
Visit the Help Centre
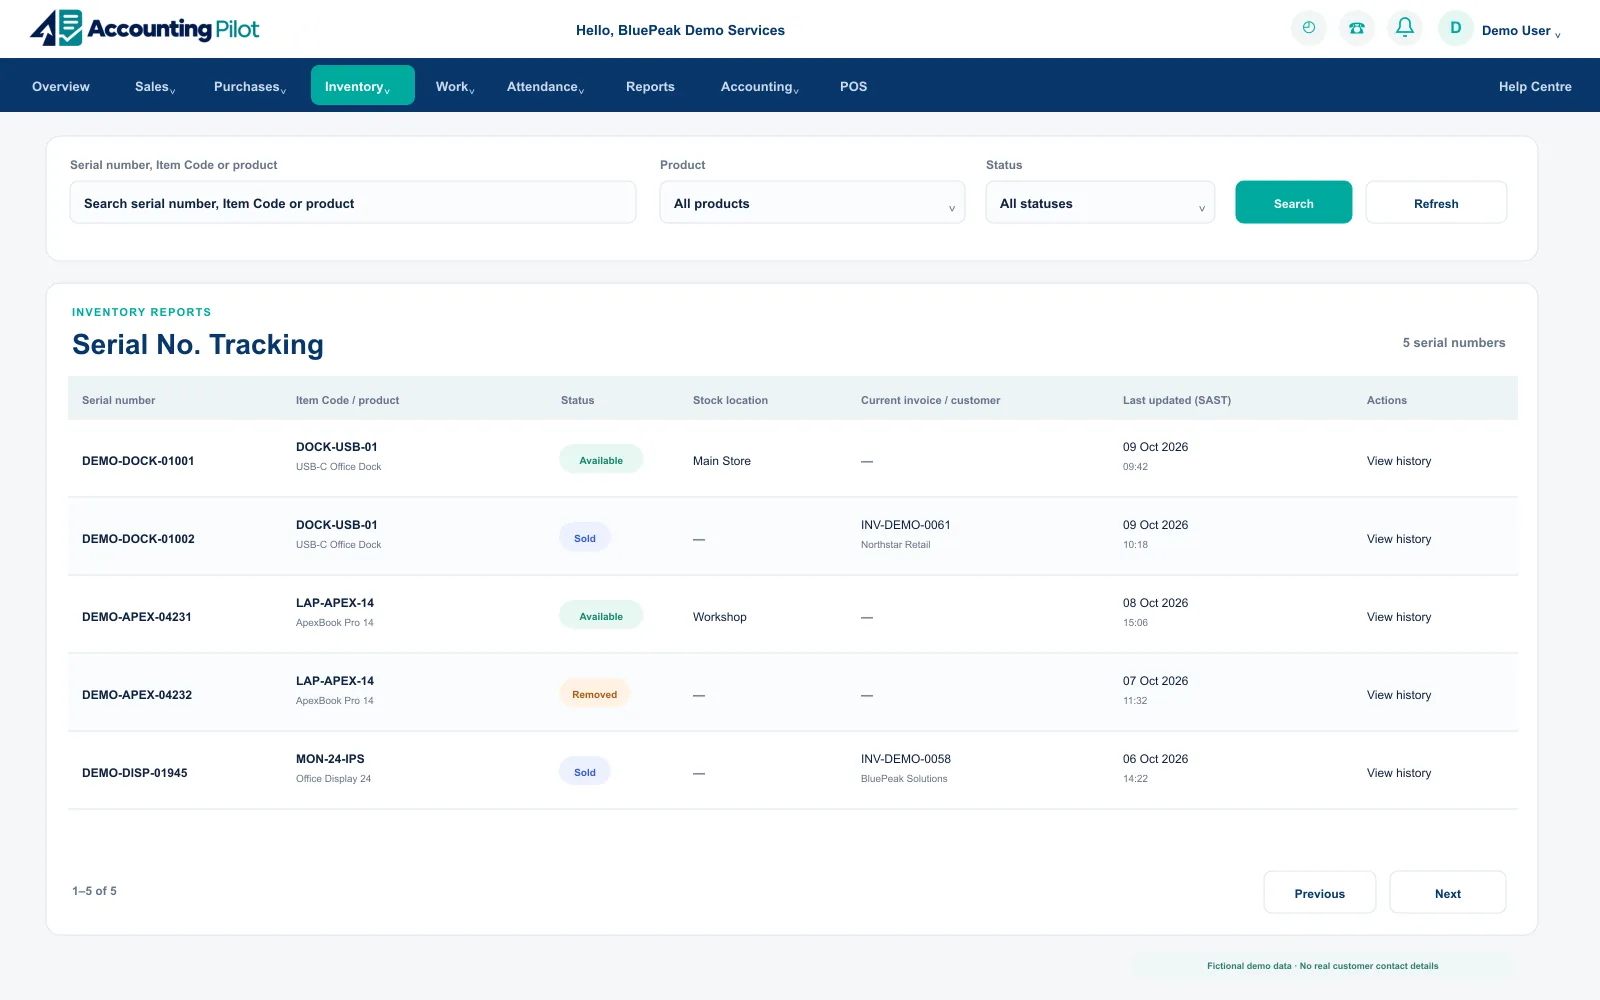point(1535,87)
